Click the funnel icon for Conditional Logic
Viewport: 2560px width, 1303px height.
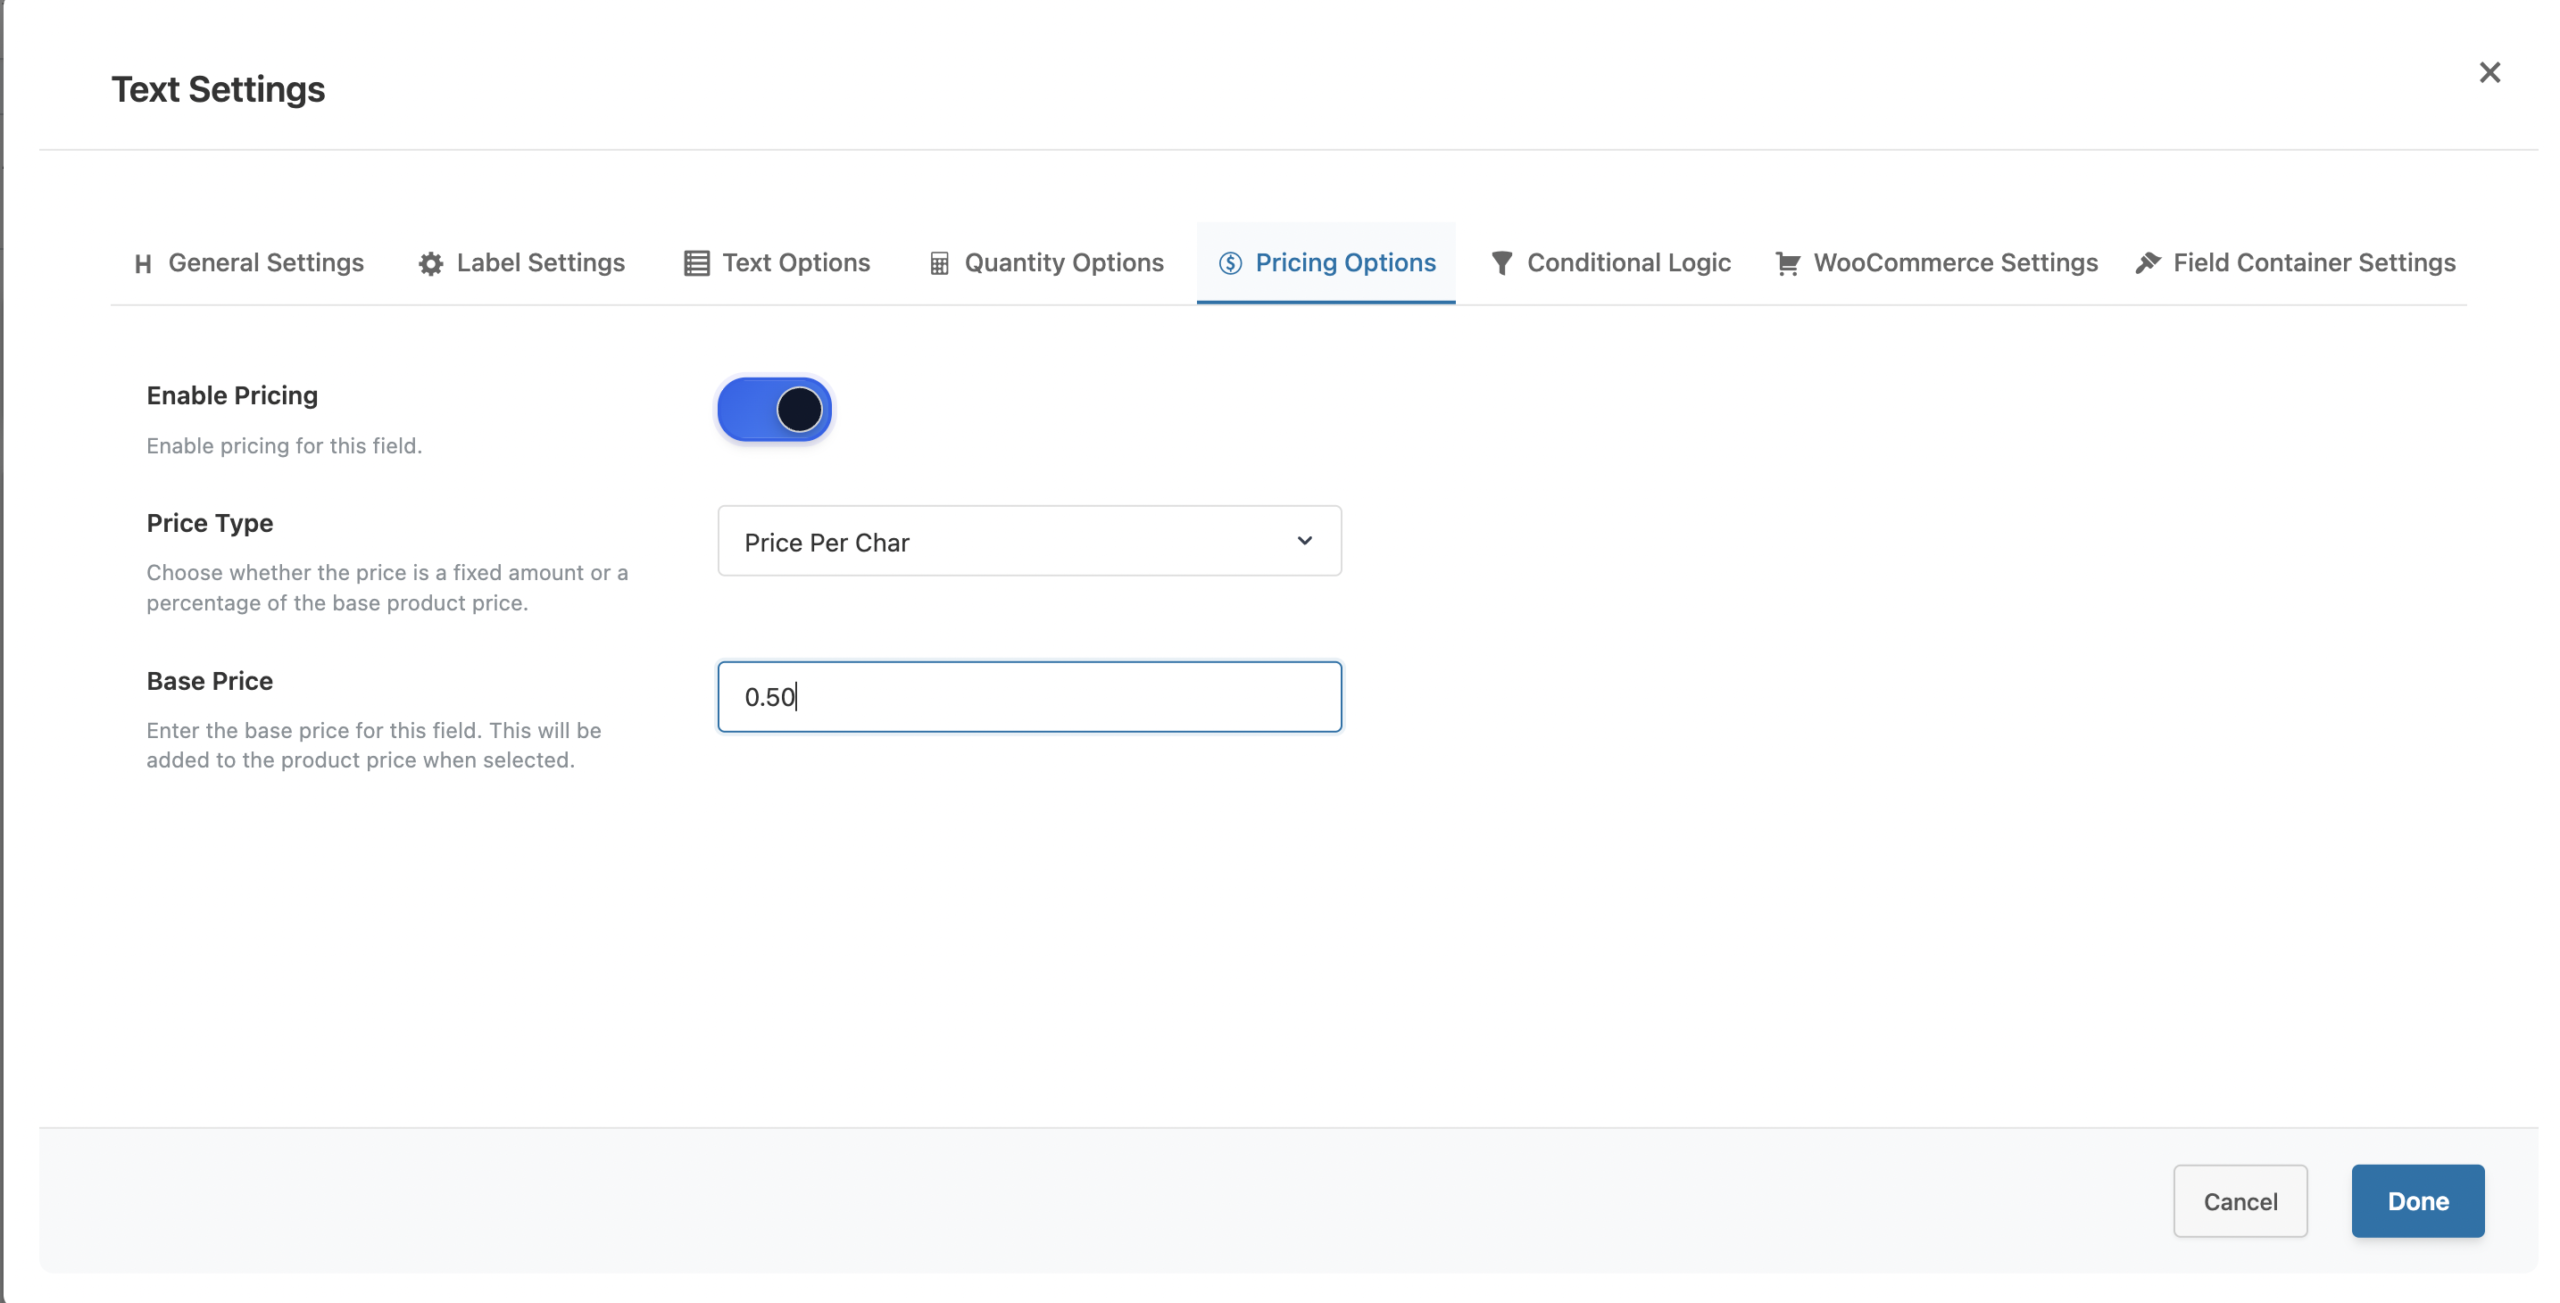click(x=1501, y=263)
